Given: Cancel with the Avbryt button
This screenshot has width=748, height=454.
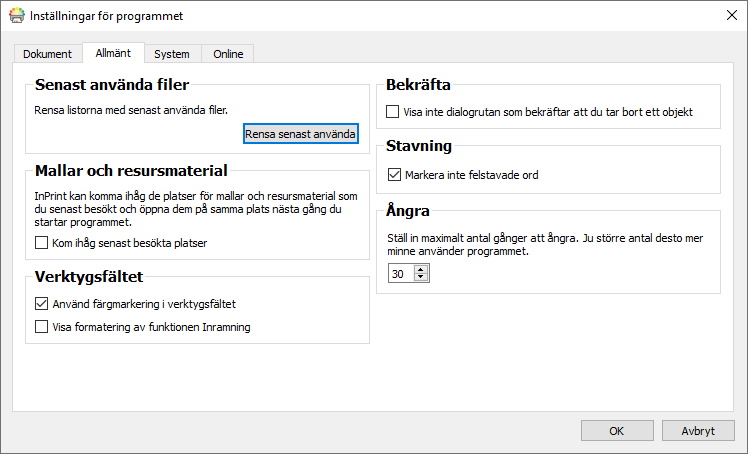Looking at the screenshot, I should pos(698,430).
